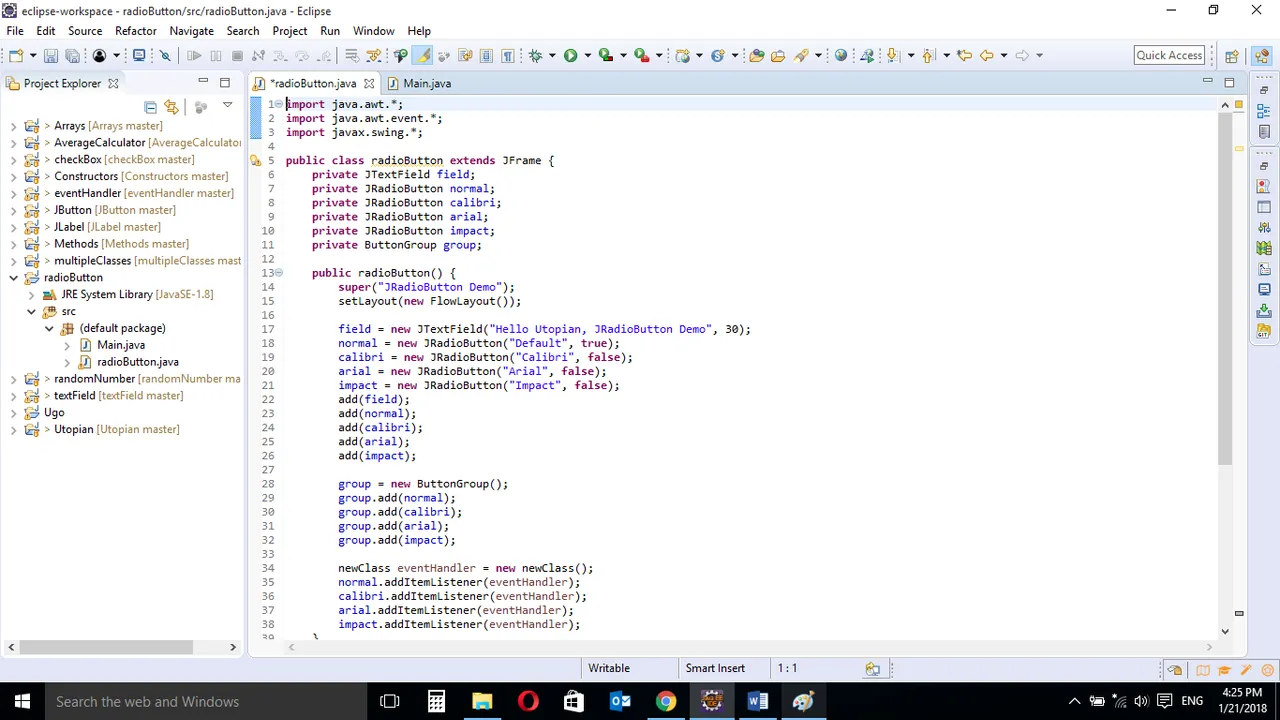Click the Quick Access search field

(x=1169, y=56)
